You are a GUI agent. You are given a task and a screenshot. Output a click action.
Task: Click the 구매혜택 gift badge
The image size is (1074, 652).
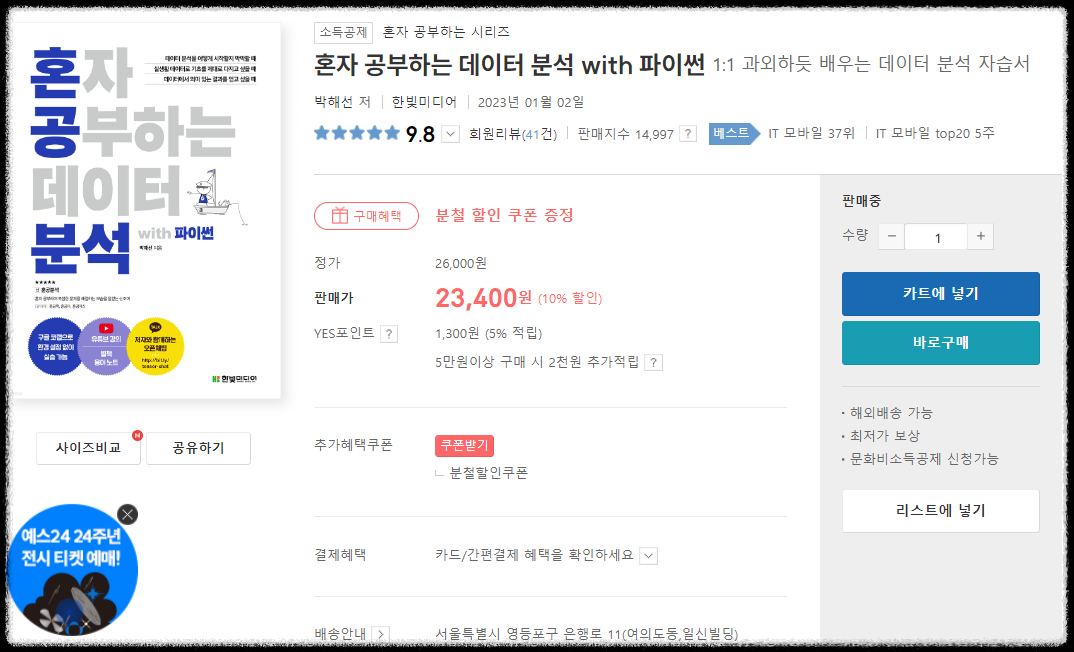point(366,216)
